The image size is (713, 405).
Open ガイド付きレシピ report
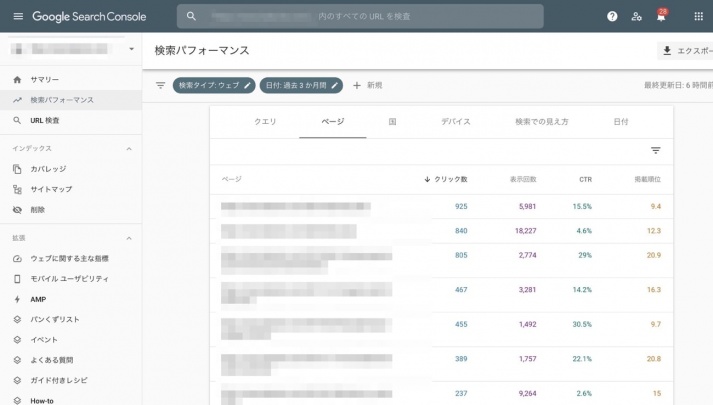[x=59, y=380]
